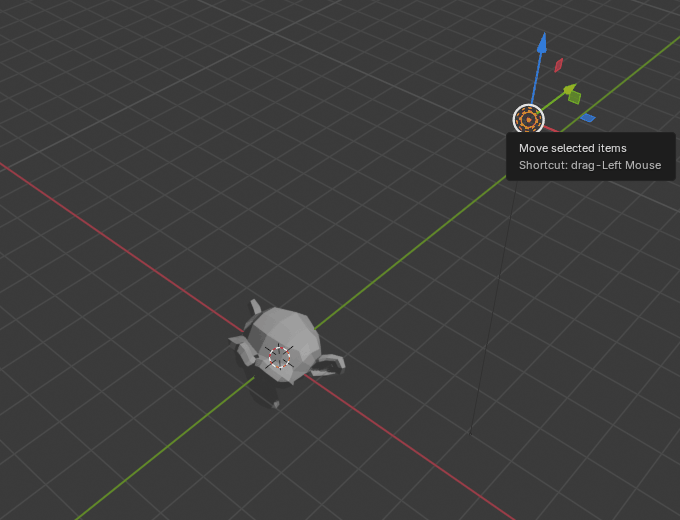Click the 3D cursor on the monkey
Screen dimensions: 680x520
point(279,357)
